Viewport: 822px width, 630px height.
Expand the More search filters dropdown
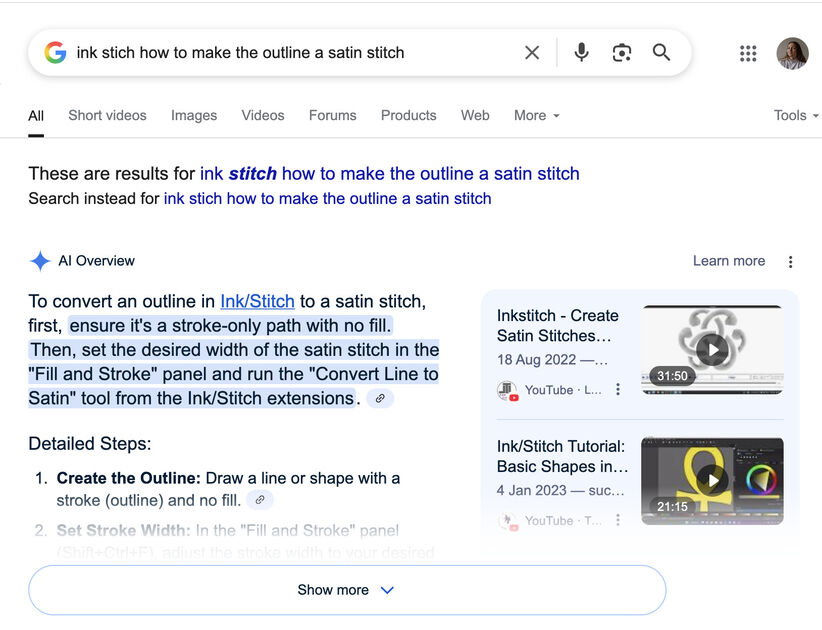[537, 115]
